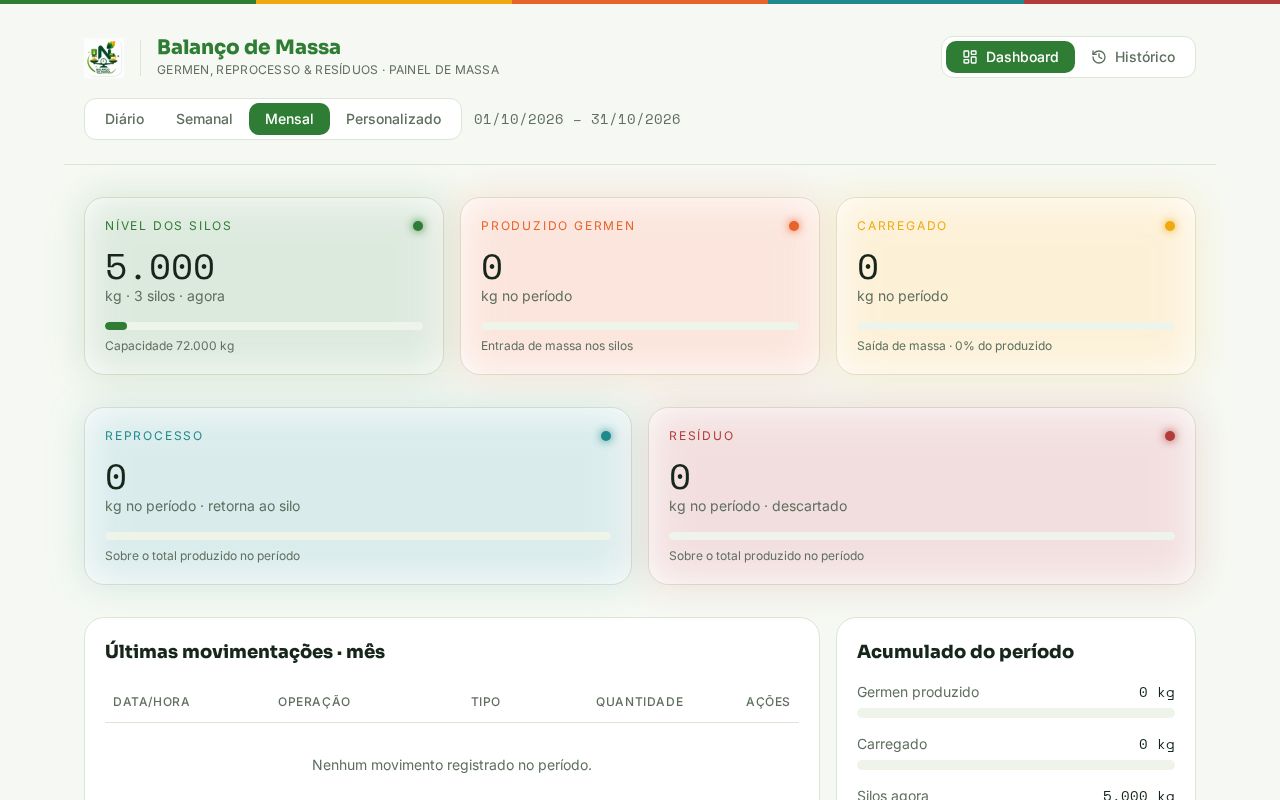Click the 'Germen produzido' label

[918, 692]
